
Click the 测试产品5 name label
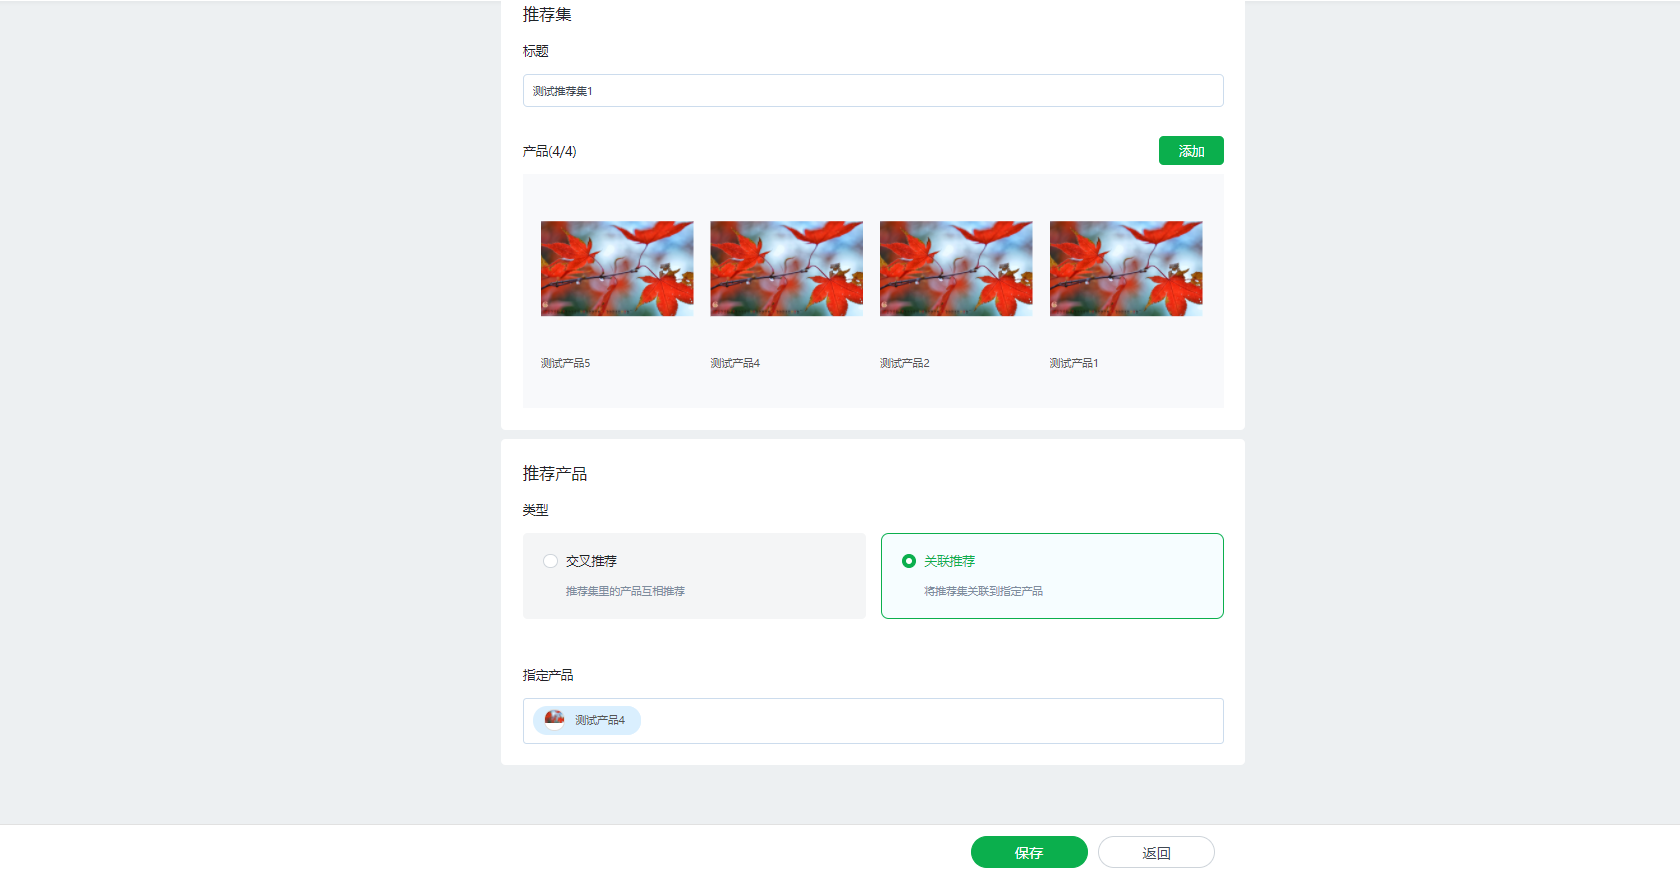[x=566, y=363]
